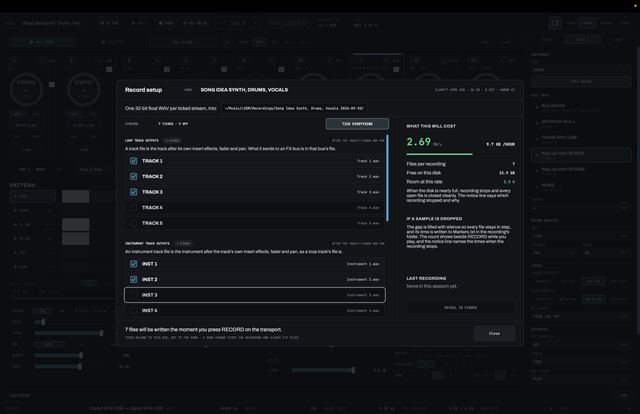The height and width of the screenshot is (414, 640).
Task: Click ALL CLEAR button in main window
Action: tap(183, 42)
